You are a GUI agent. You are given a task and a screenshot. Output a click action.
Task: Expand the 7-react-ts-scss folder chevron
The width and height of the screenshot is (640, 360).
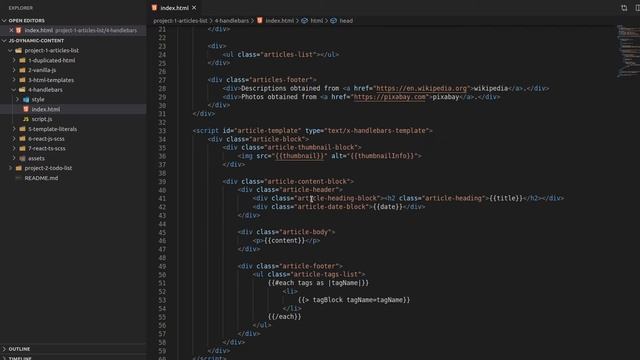pos(14,149)
